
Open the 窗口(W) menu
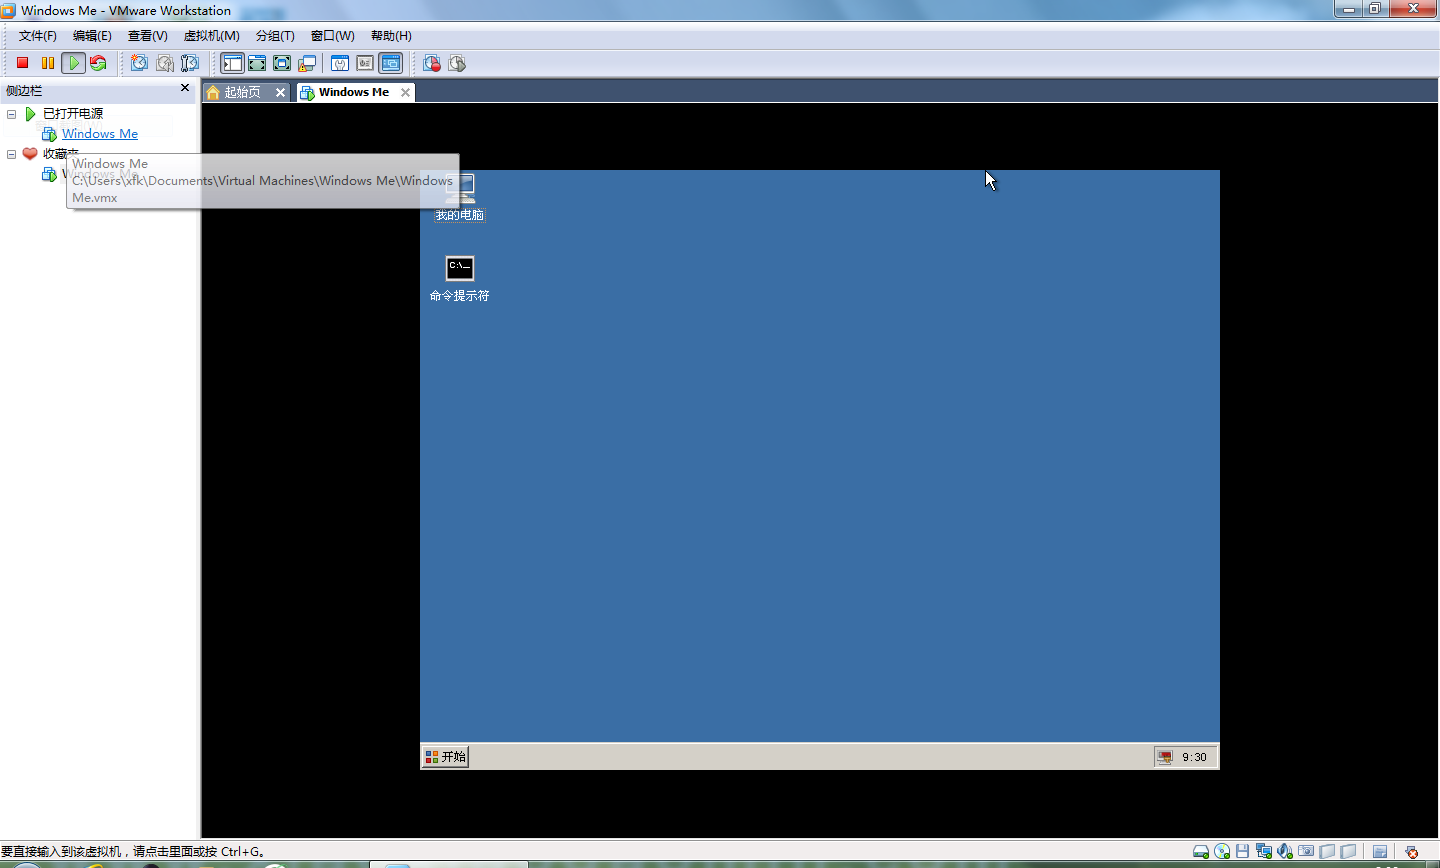[332, 36]
